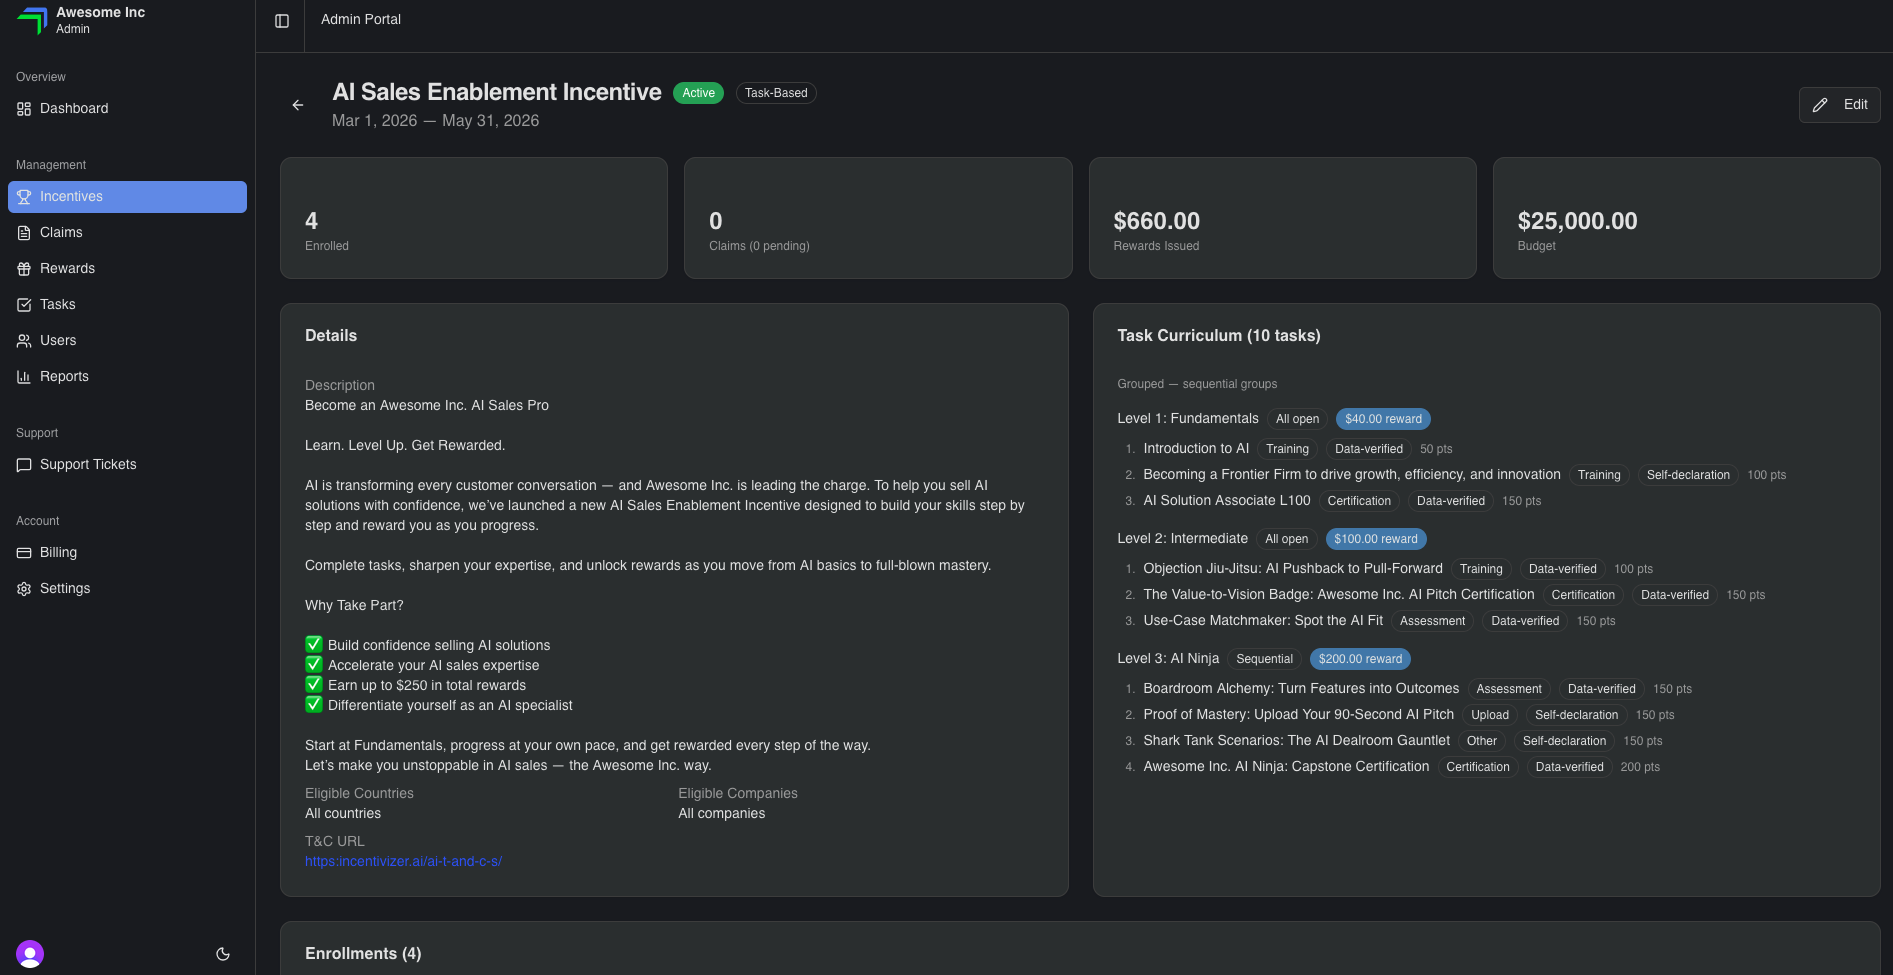This screenshot has height=975, width=1893.
Task: Click the Billing card icon
Action: point(24,553)
